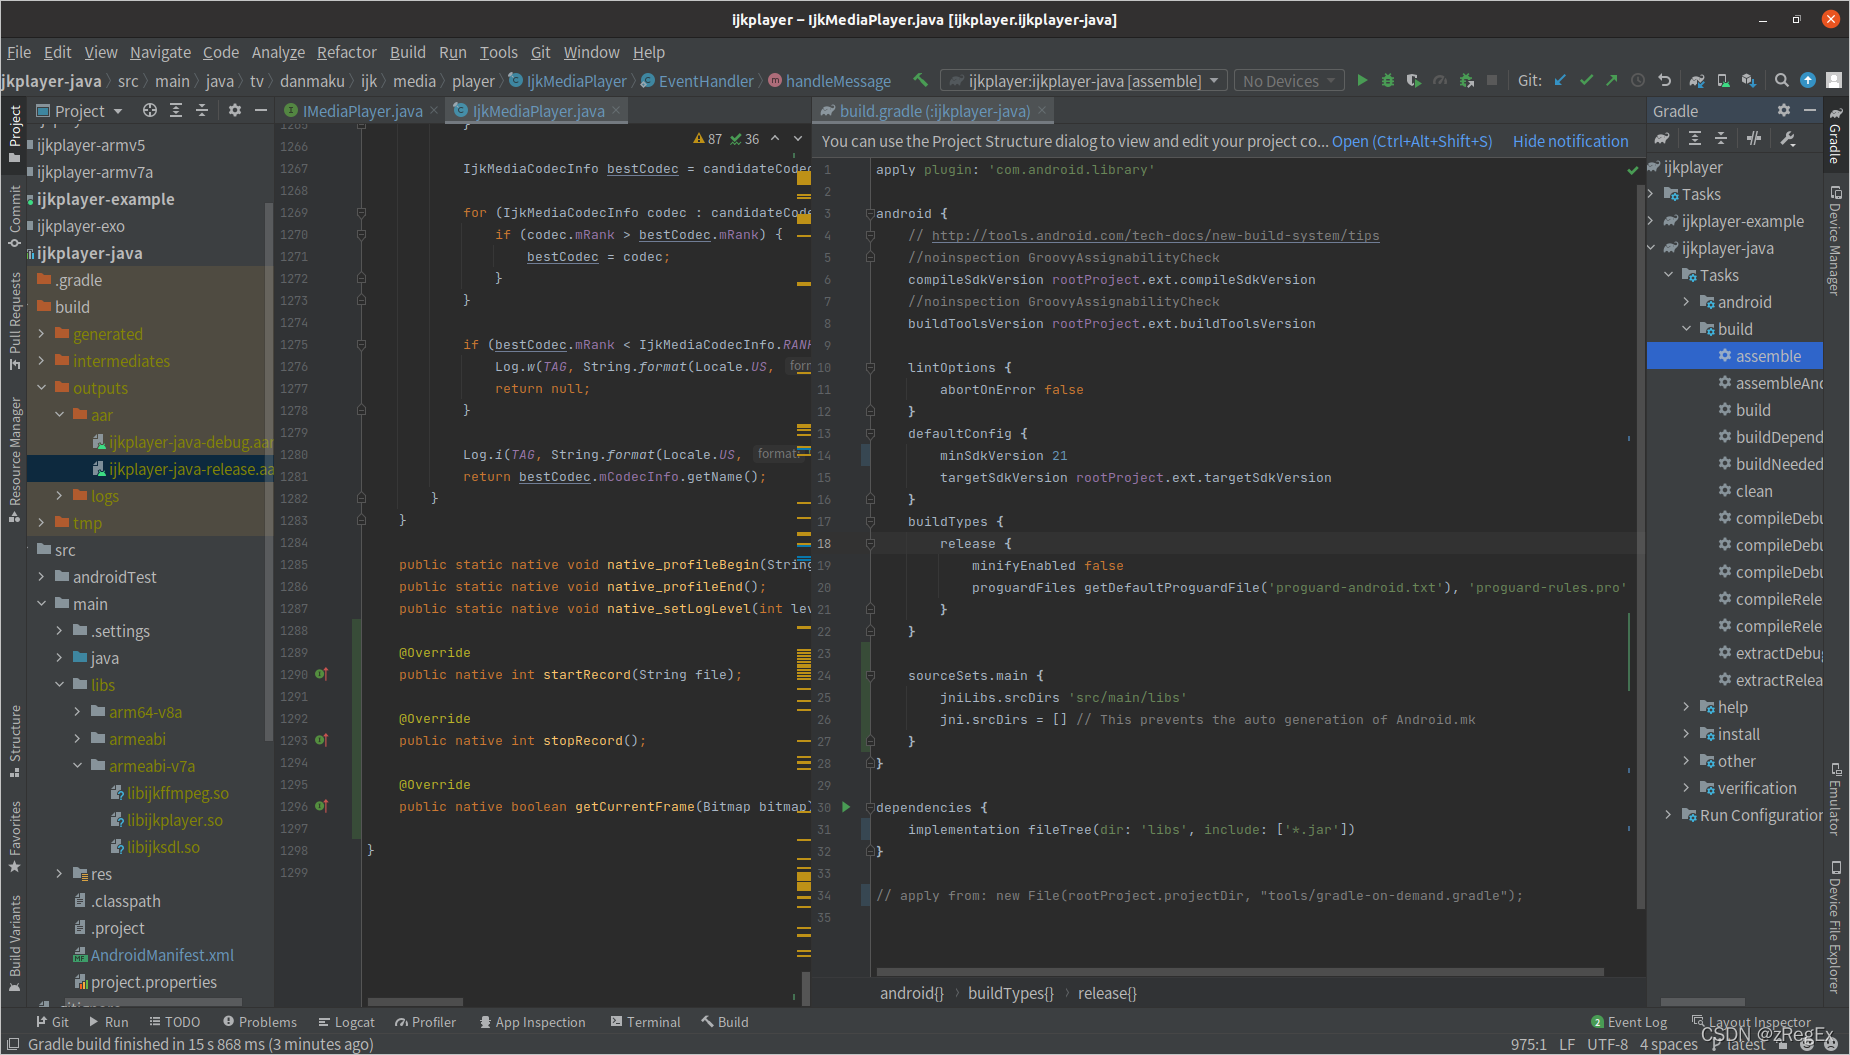Click the Git commit checkmark icon

1586,80
